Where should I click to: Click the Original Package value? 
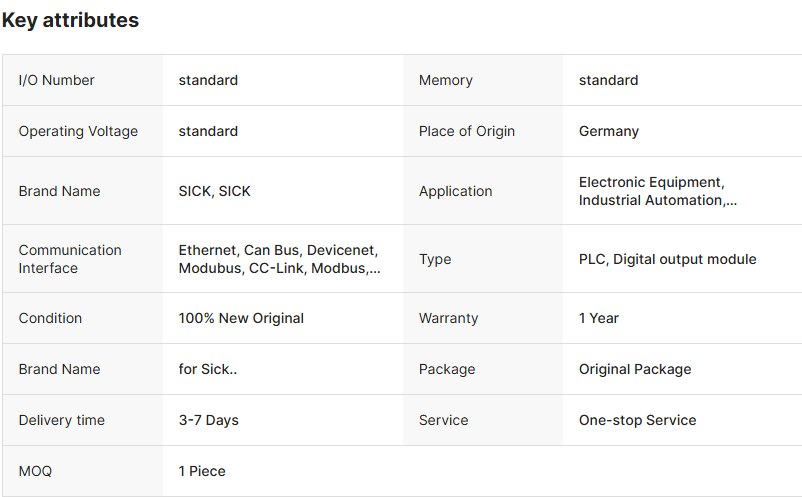pos(634,369)
